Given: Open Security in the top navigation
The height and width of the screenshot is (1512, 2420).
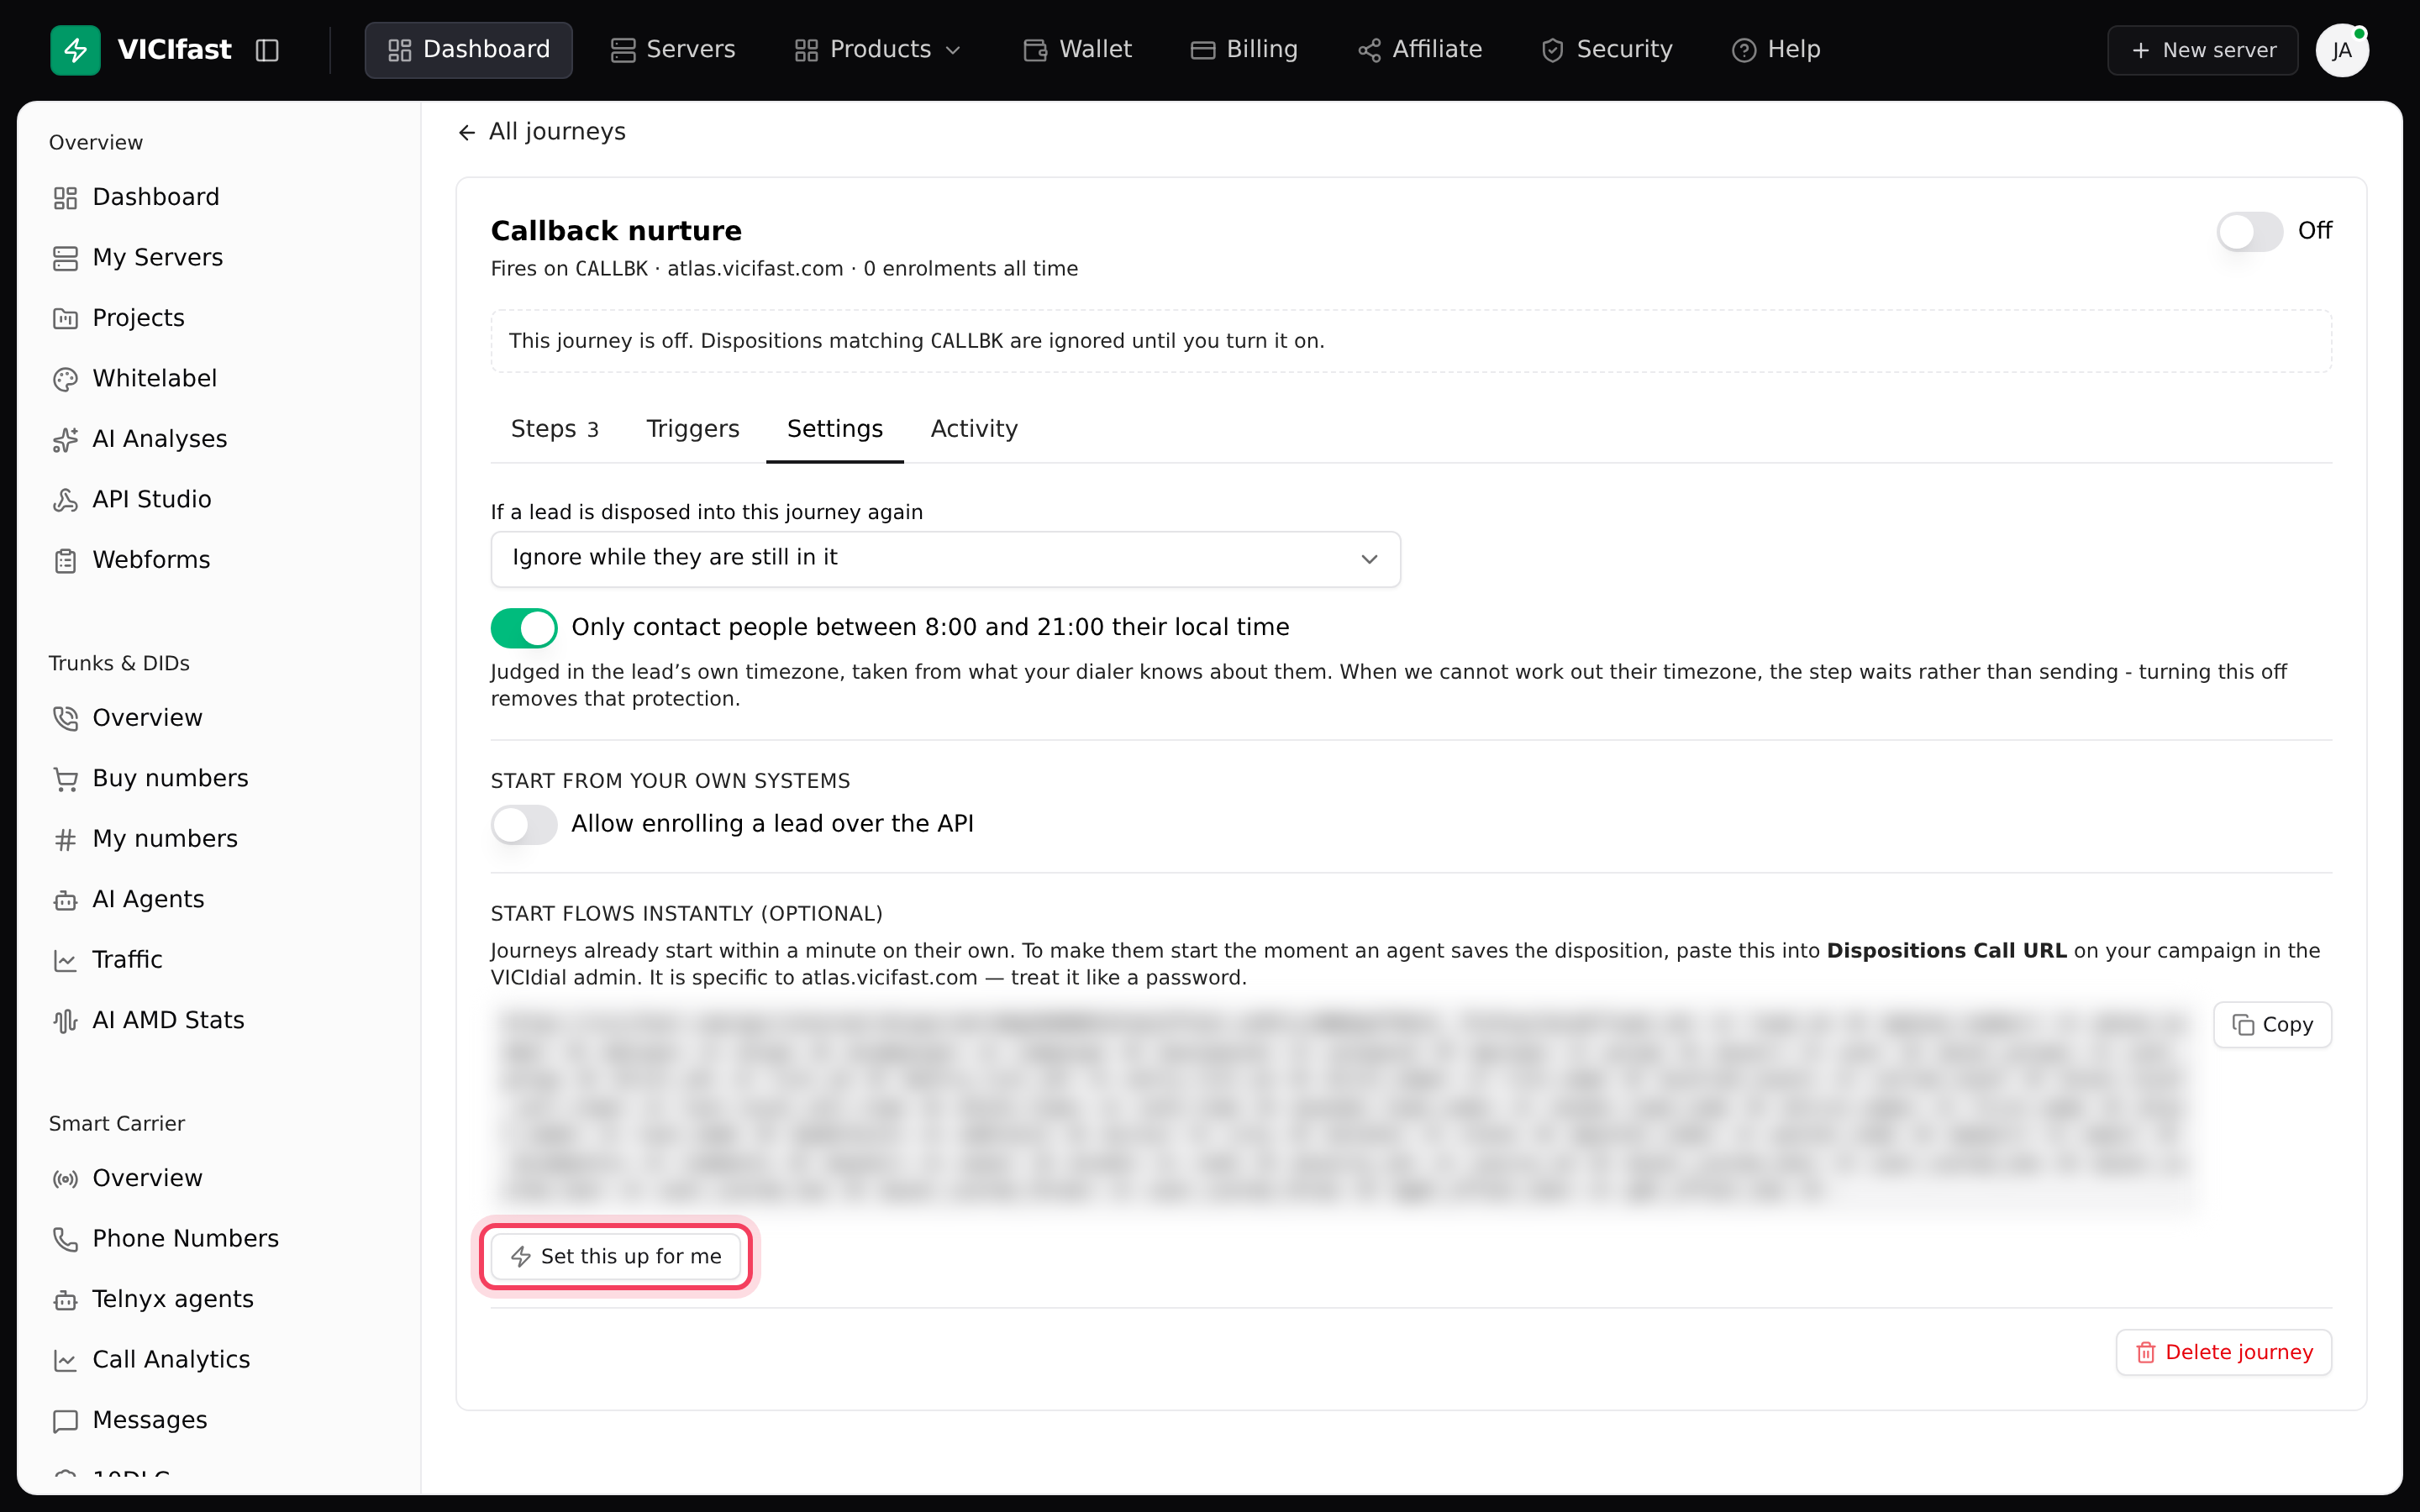Looking at the screenshot, I should (x=1606, y=50).
